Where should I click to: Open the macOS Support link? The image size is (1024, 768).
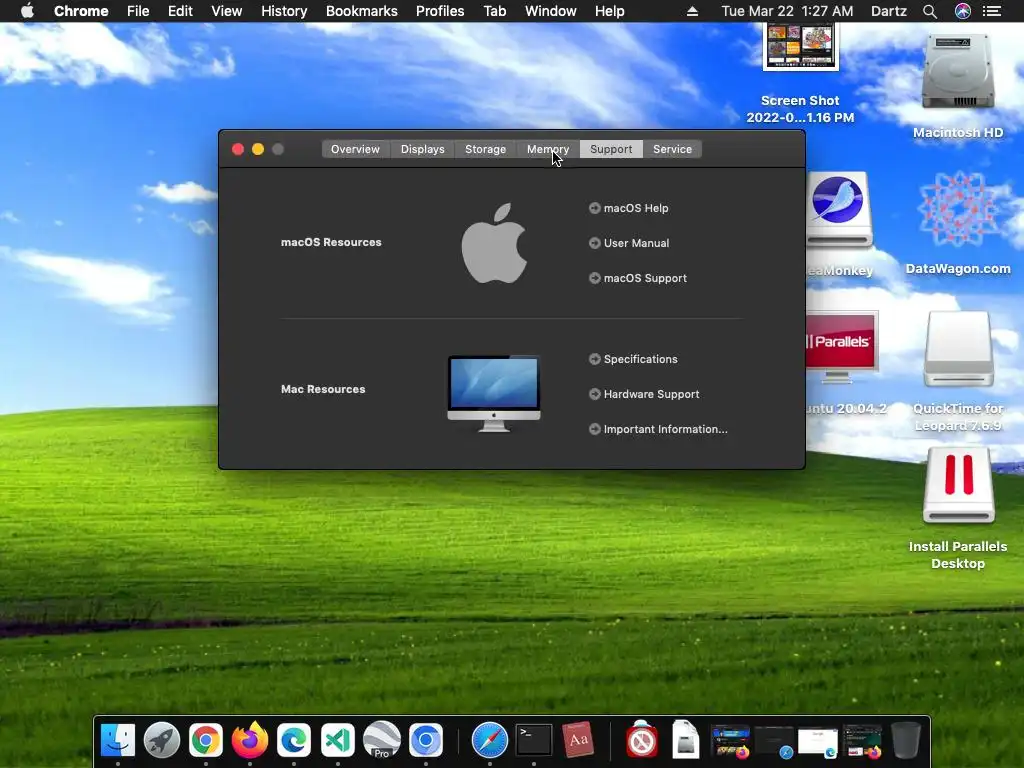pyautogui.click(x=637, y=278)
